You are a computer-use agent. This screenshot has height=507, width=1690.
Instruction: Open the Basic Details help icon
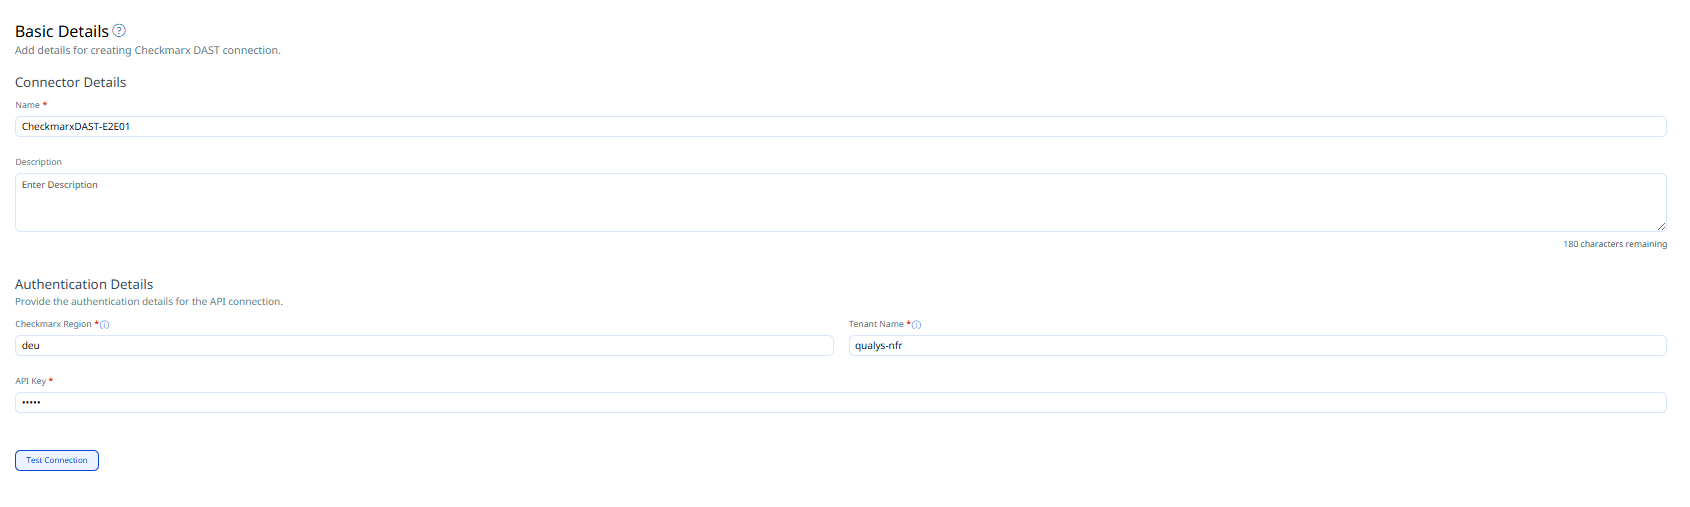point(119,31)
